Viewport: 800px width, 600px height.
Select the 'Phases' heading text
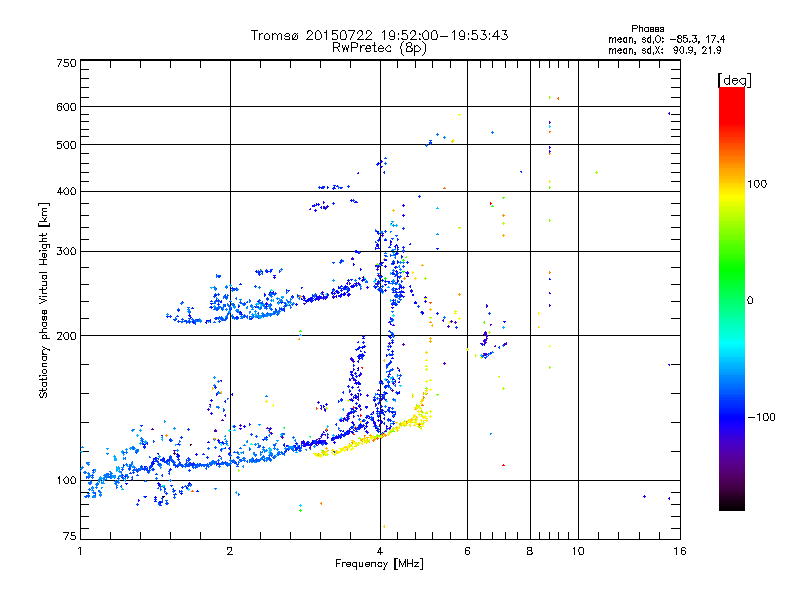click(647, 29)
